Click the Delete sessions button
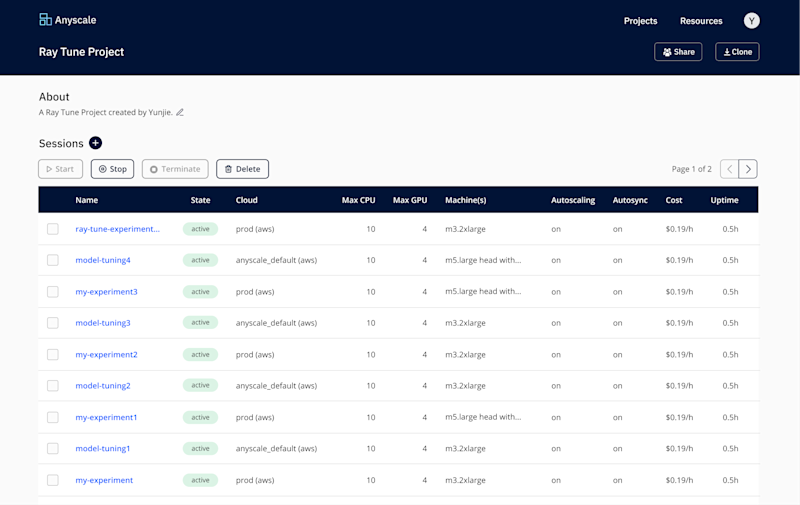This screenshot has width=800, height=505. click(242, 169)
